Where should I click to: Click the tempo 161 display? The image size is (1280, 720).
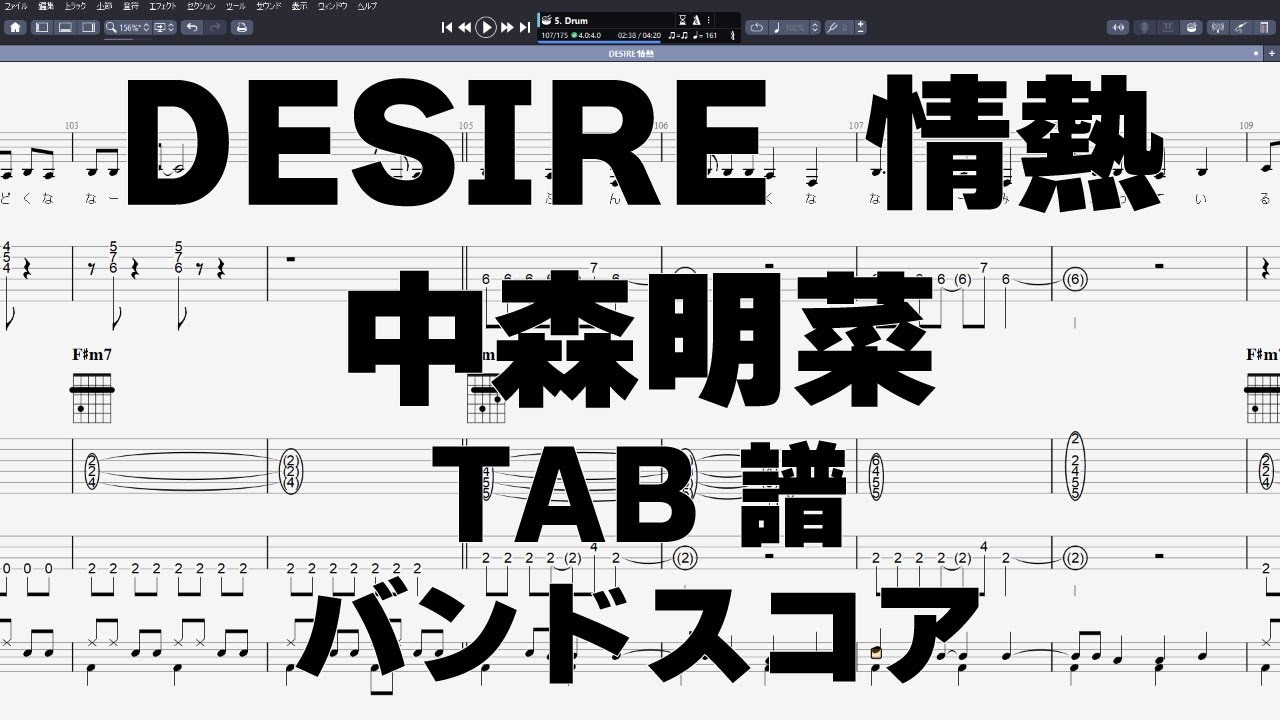click(704, 36)
